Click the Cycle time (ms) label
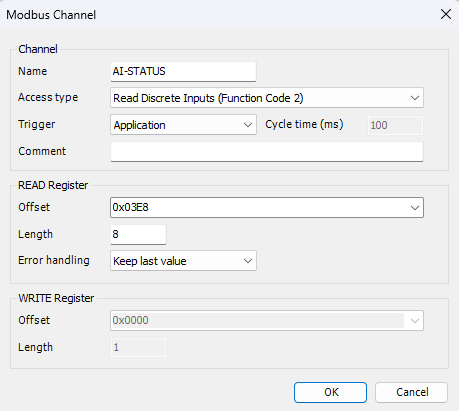 tap(304, 124)
